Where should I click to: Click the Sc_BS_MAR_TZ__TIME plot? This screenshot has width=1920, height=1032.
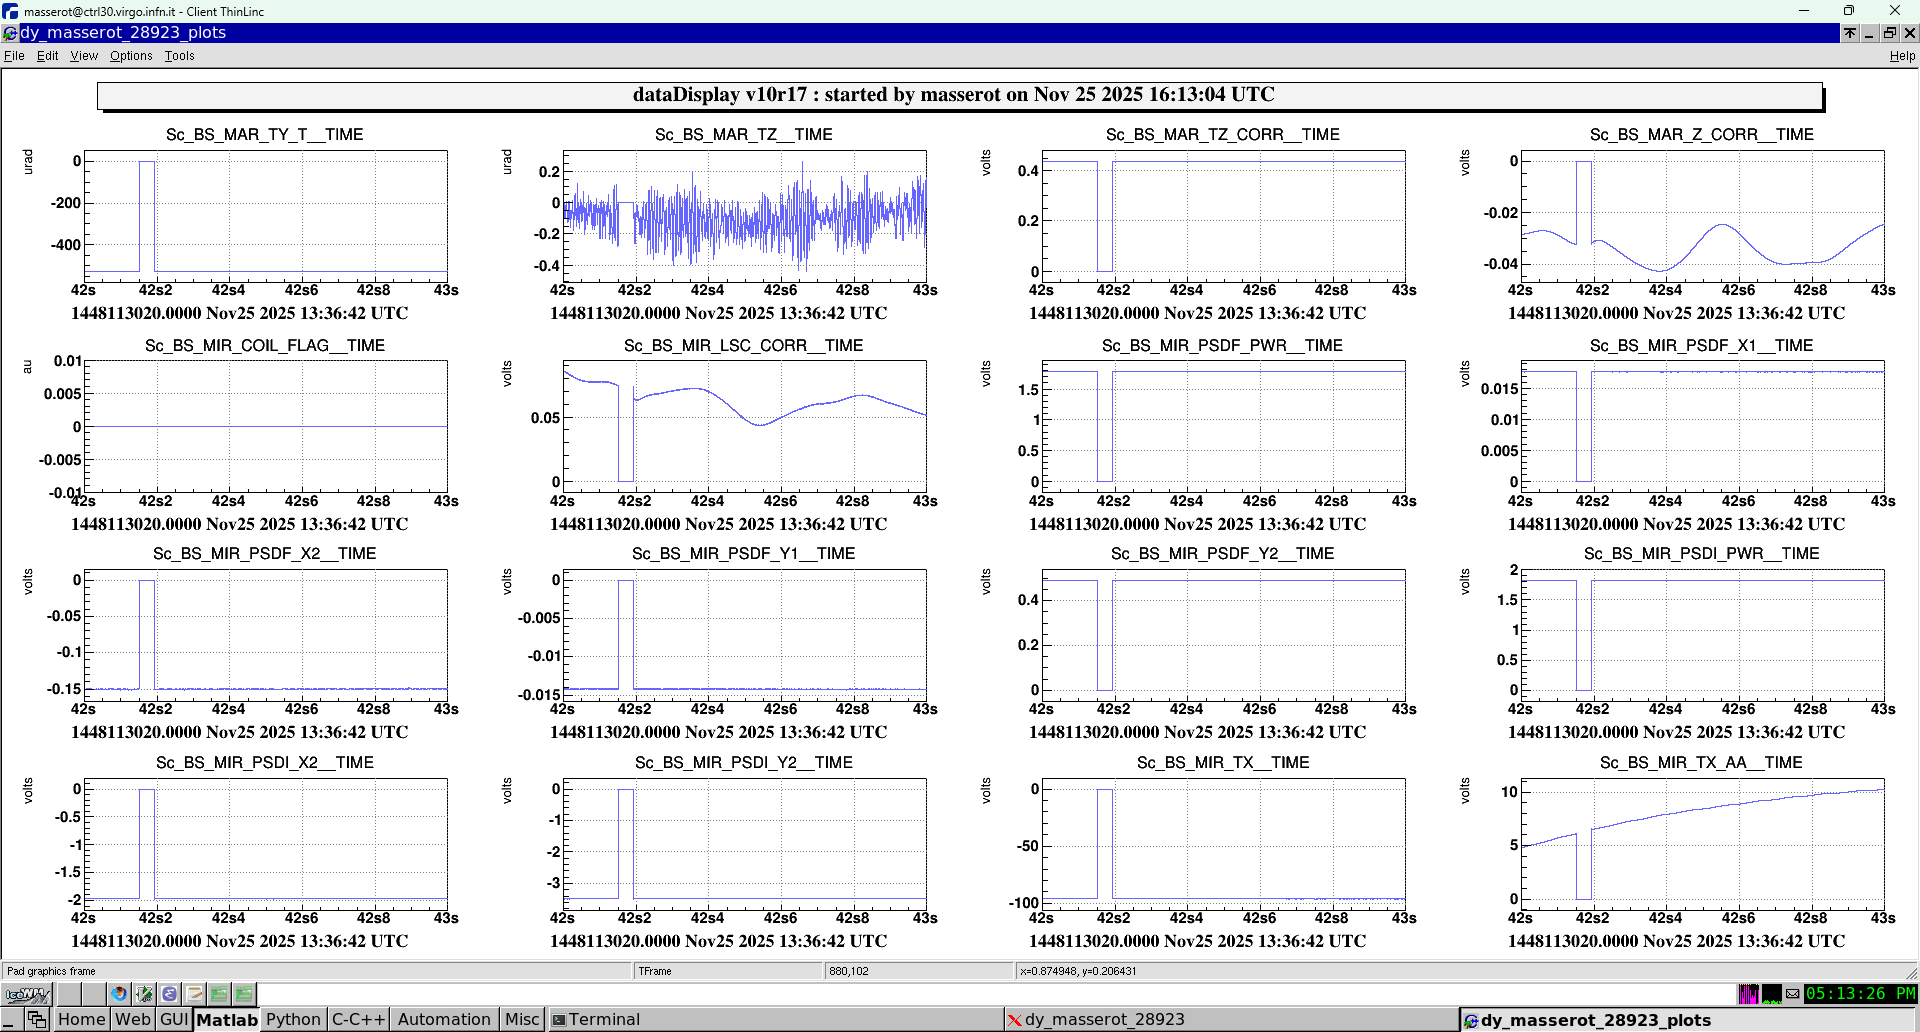tap(744, 216)
